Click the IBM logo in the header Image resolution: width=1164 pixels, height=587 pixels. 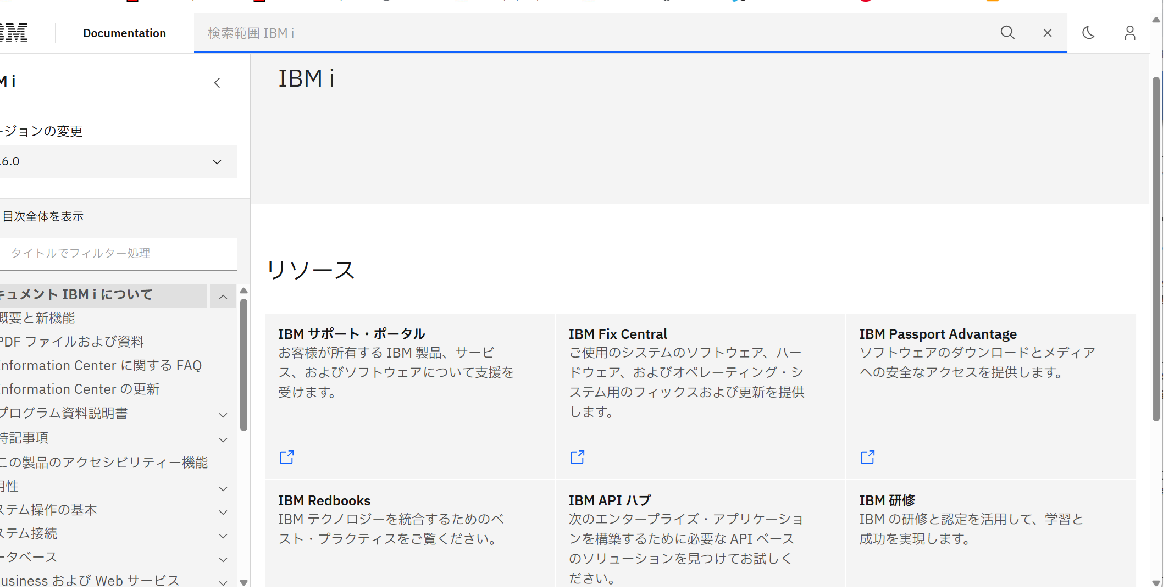(13, 33)
